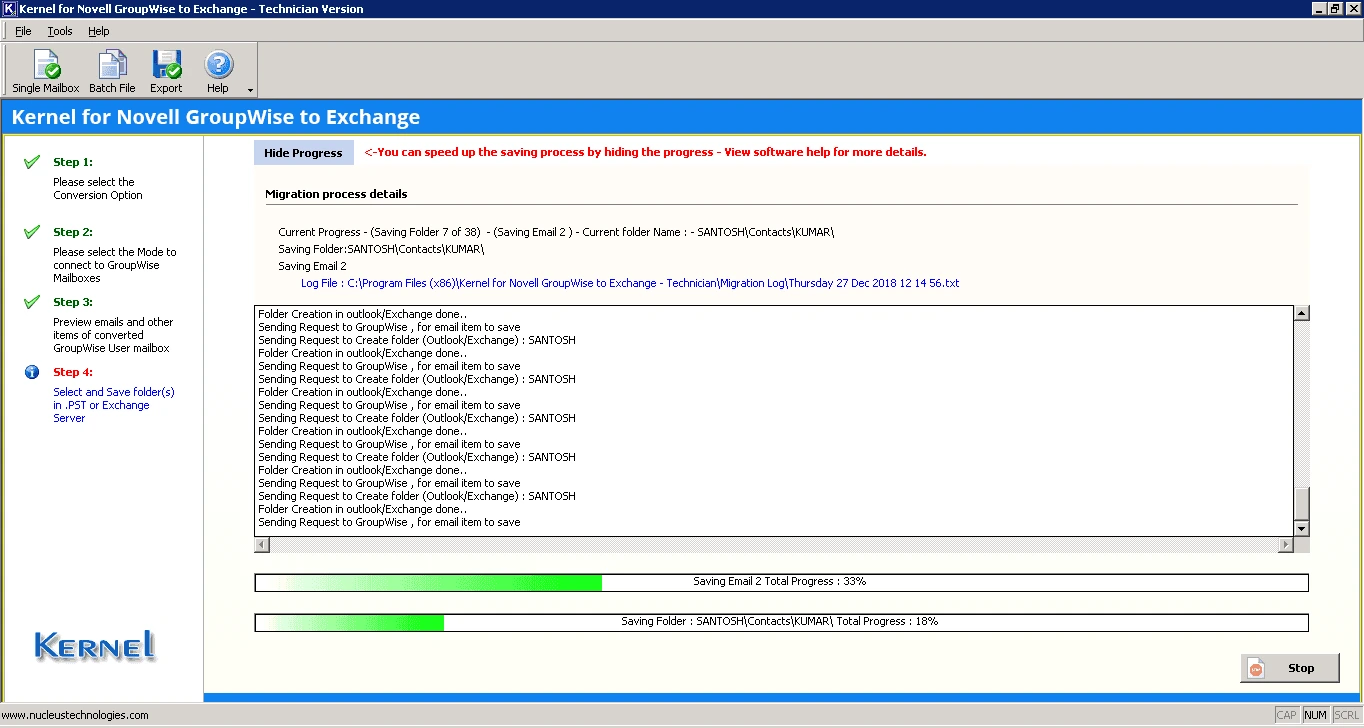Click the Kernel logo

pyautogui.click(x=95, y=645)
